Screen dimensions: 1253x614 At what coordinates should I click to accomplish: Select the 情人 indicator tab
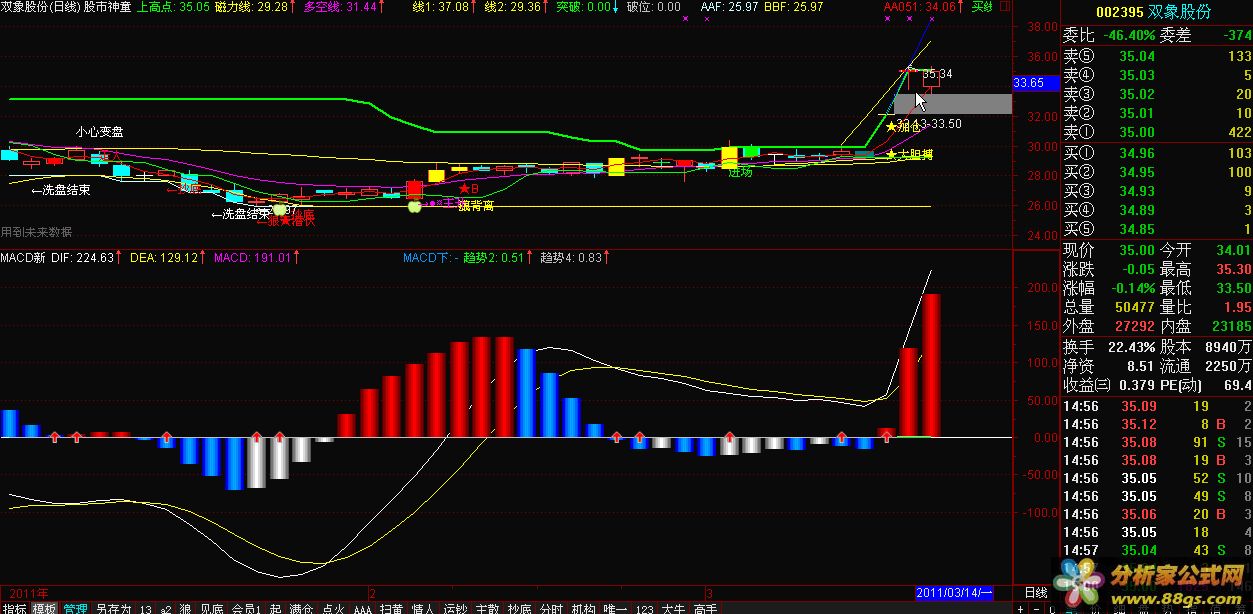coord(423,607)
